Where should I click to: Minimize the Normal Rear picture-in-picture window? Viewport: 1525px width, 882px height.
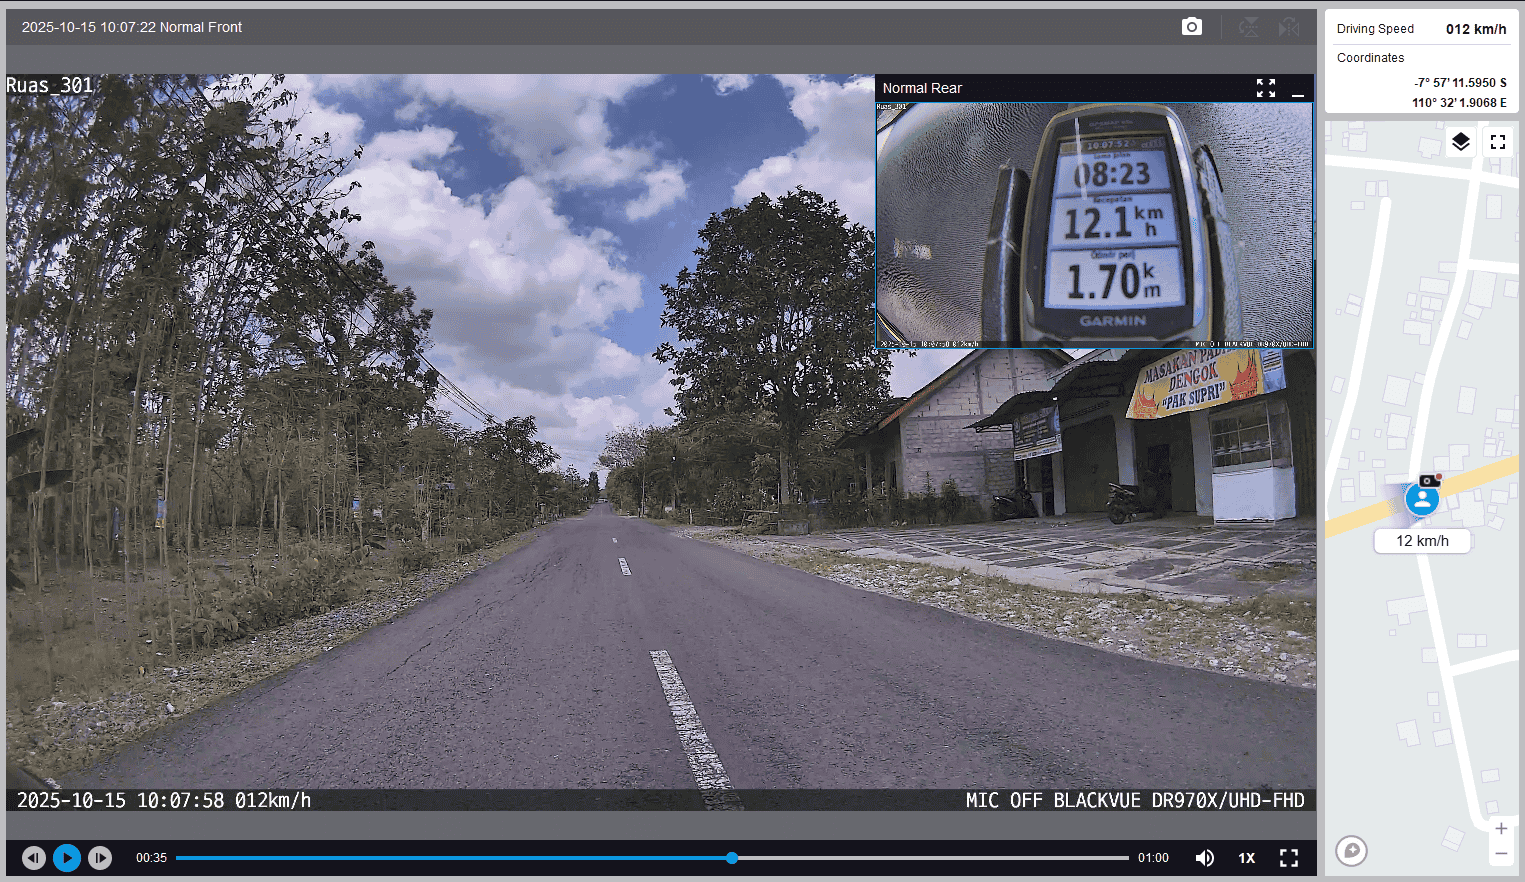[1298, 89]
